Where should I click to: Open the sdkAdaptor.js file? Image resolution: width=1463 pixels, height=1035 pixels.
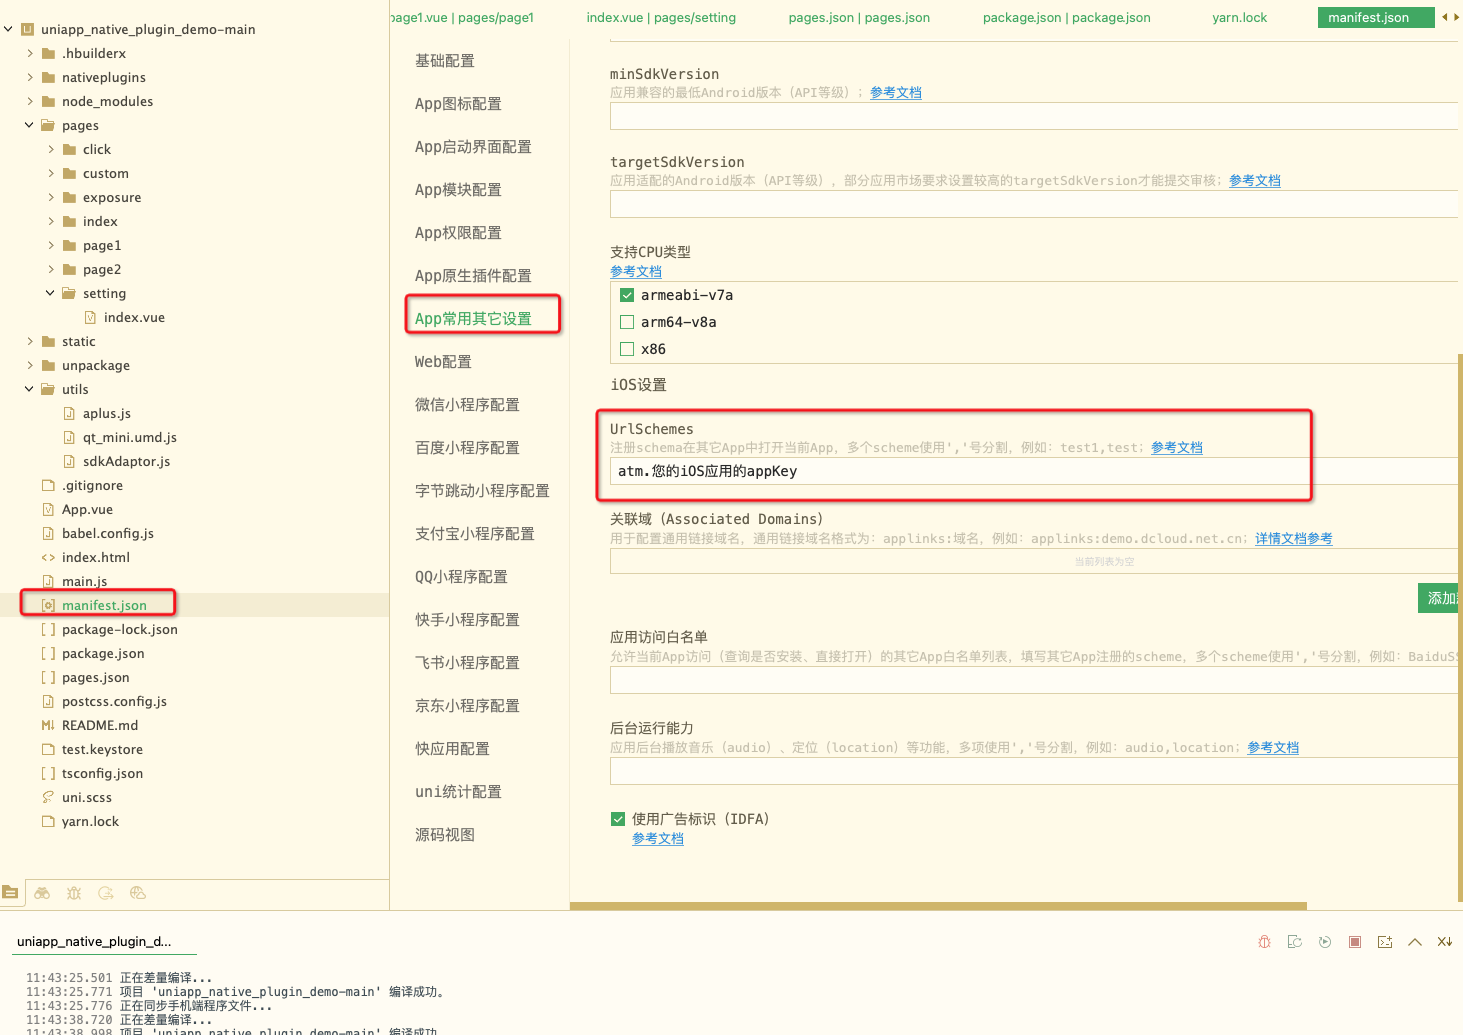click(126, 461)
